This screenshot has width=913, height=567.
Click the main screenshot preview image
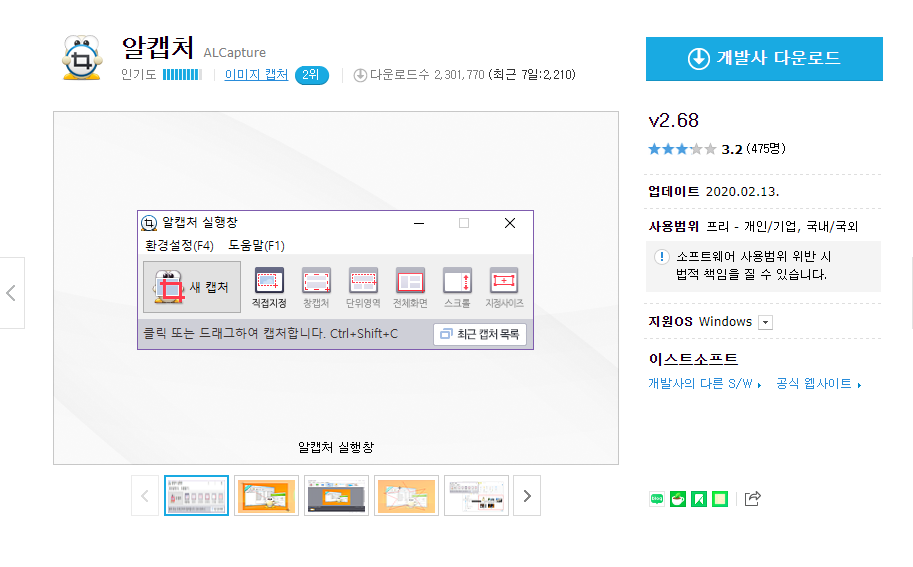pyautogui.click(x=336, y=288)
